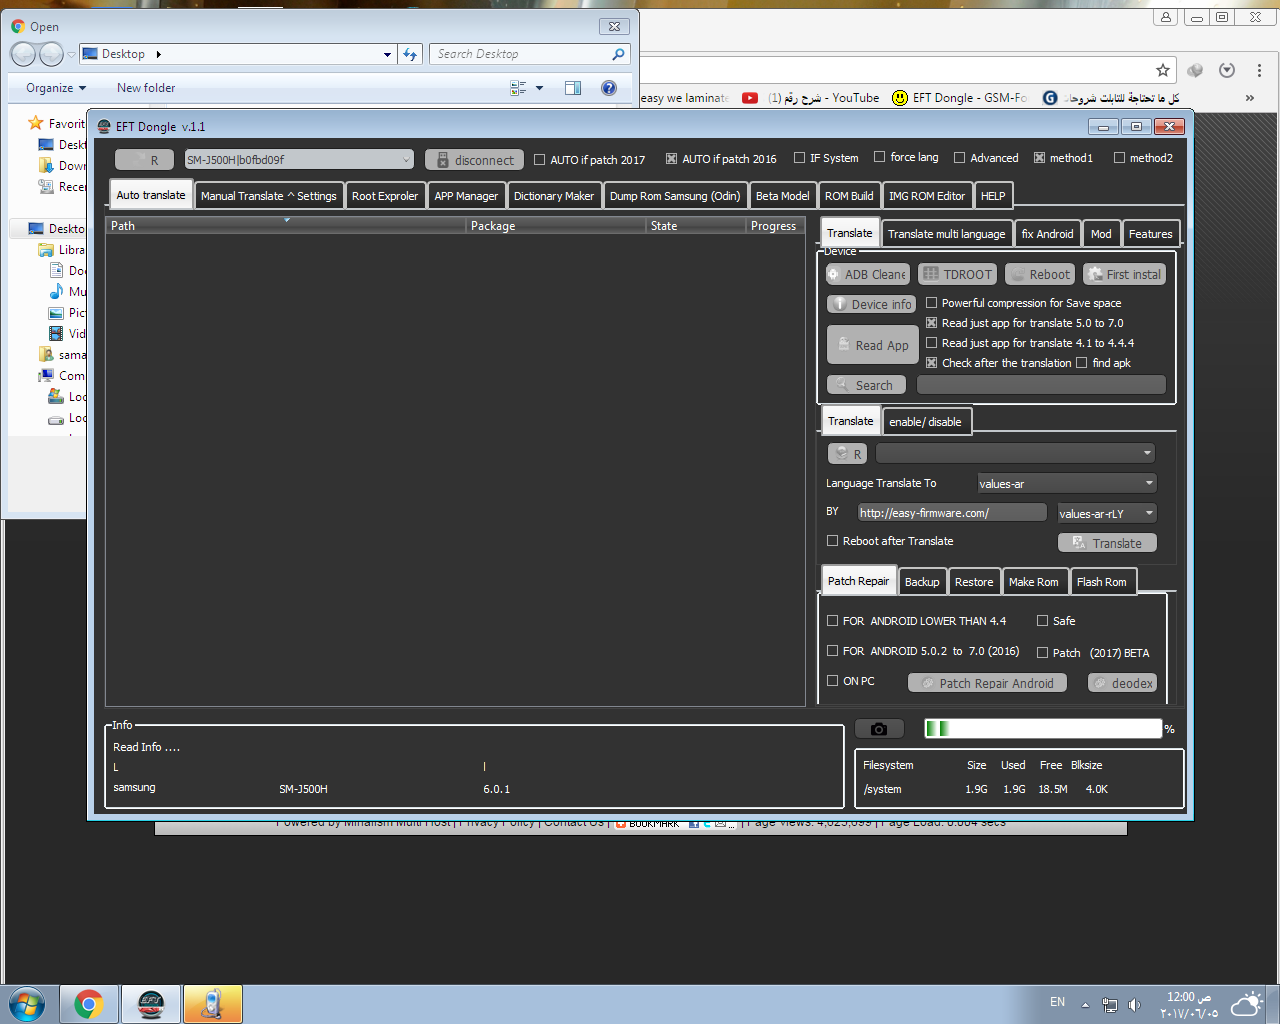Click the Translate button with icon

point(1107,543)
